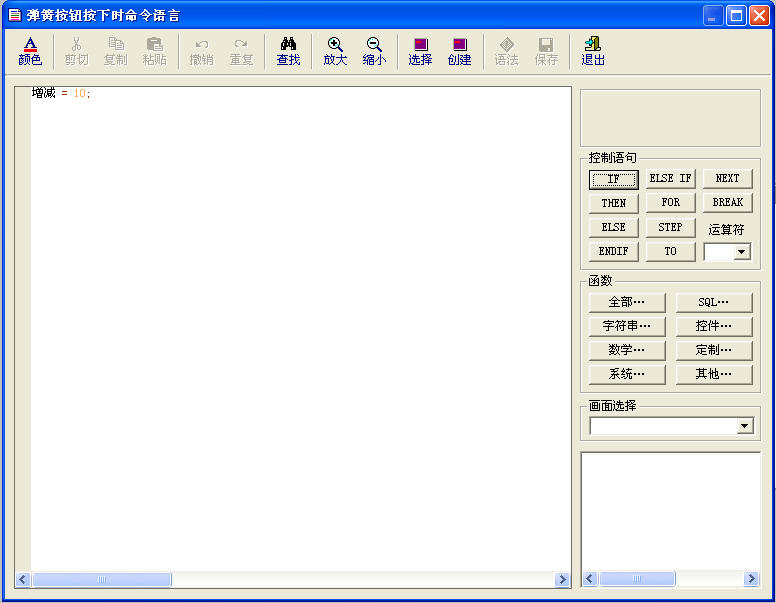Click the 剪切 cut icon
The image size is (776, 603).
(77, 51)
